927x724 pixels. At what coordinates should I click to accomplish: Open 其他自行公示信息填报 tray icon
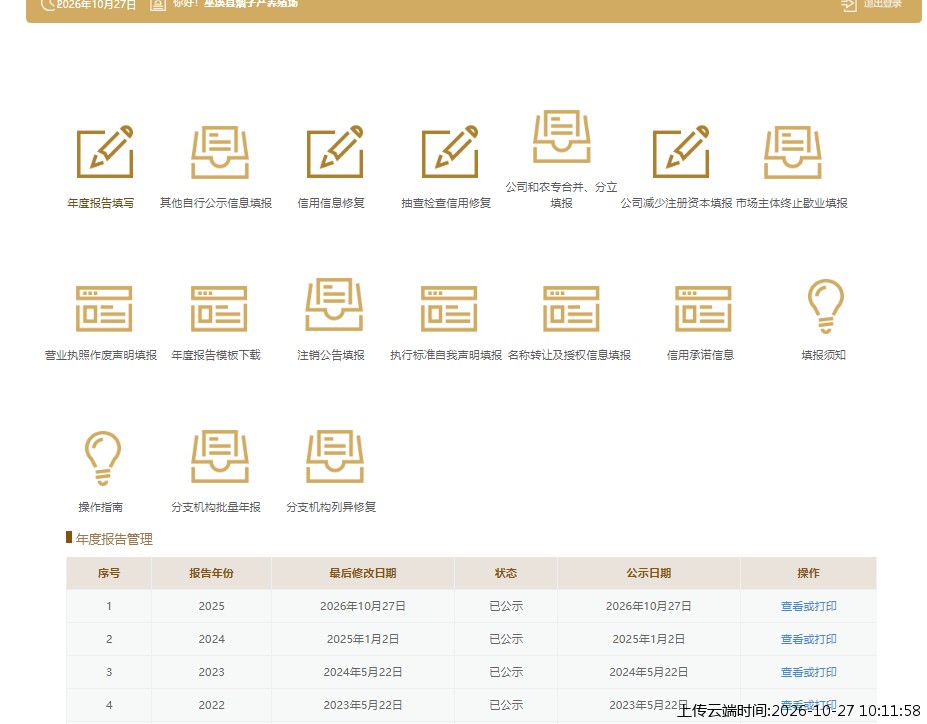click(219, 152)
